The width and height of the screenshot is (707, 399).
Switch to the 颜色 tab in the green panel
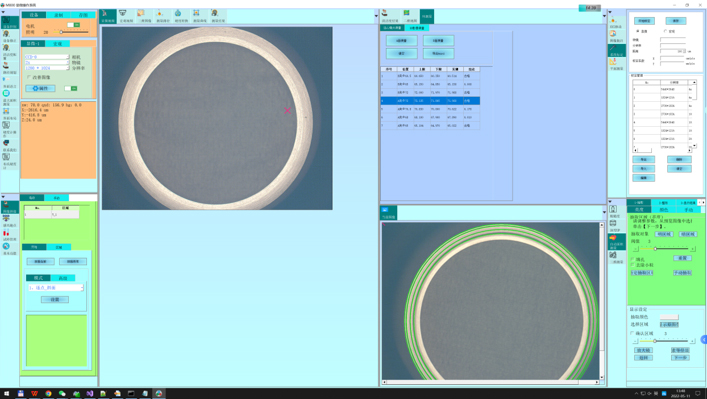(663, 210)
